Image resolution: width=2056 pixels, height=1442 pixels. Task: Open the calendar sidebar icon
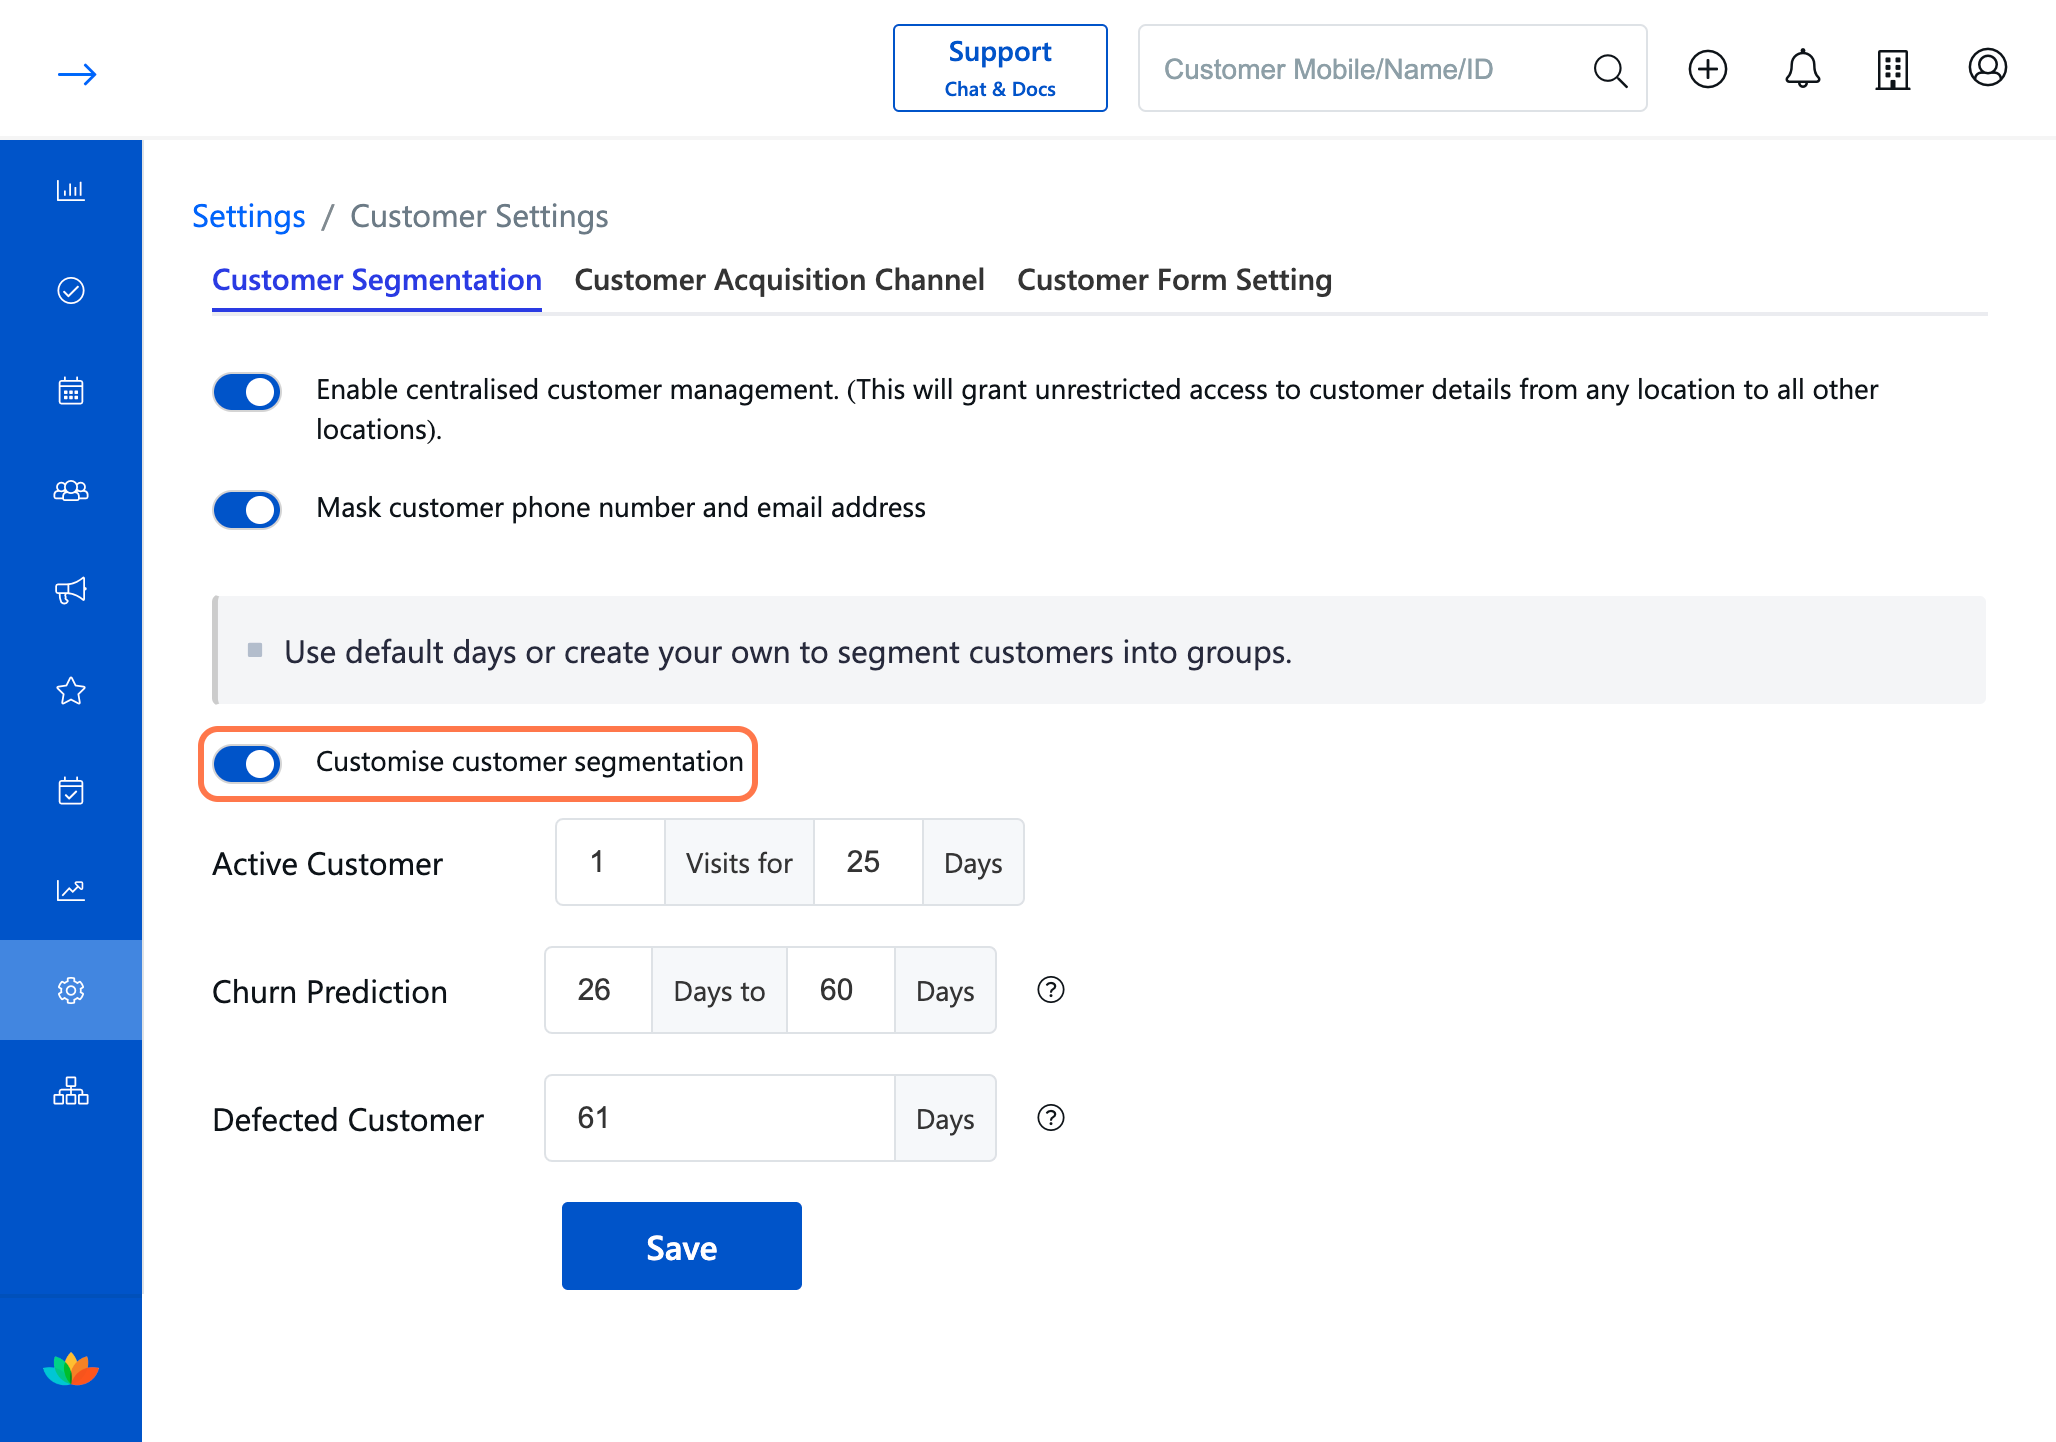pos(71,390)
